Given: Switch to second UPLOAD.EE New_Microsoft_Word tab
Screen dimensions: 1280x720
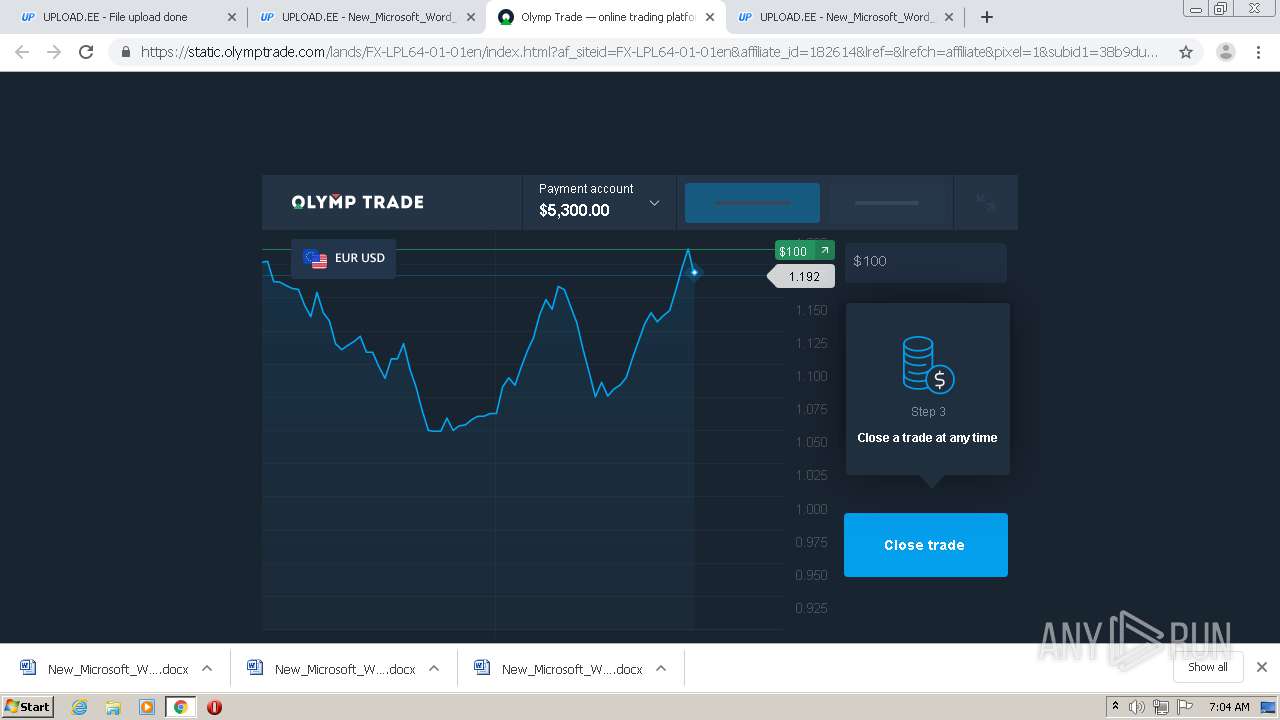Looking at the screenshot, I should pos(357,17).
